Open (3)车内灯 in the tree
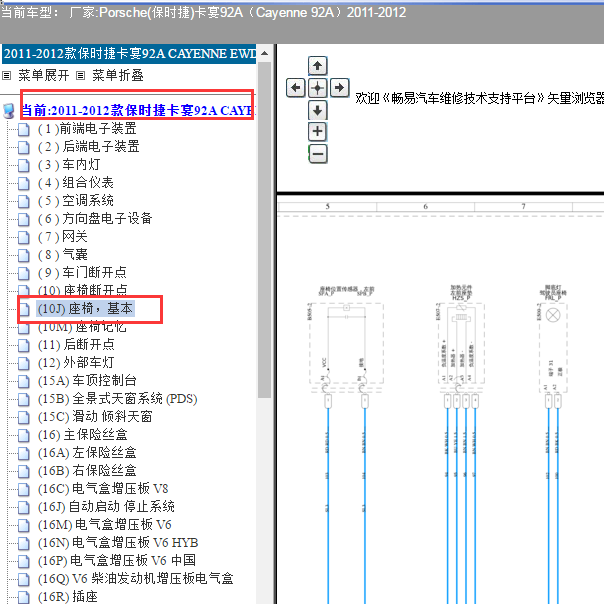This screenshot has height=604, width=604. (x=69, y=165)
